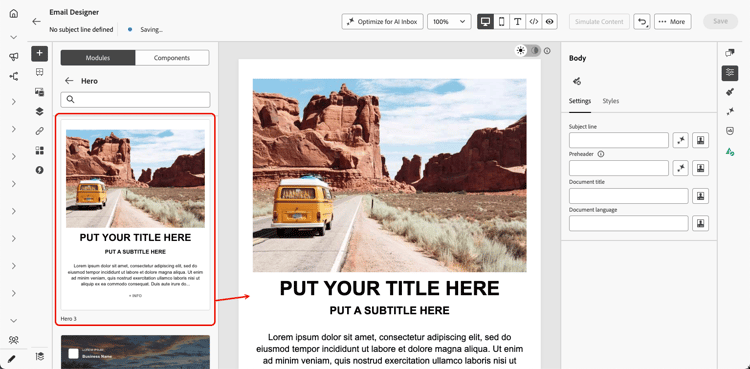Viewport: 750px width, 369px height.
Task: Click into the Document title input
Action: (629, 196)
